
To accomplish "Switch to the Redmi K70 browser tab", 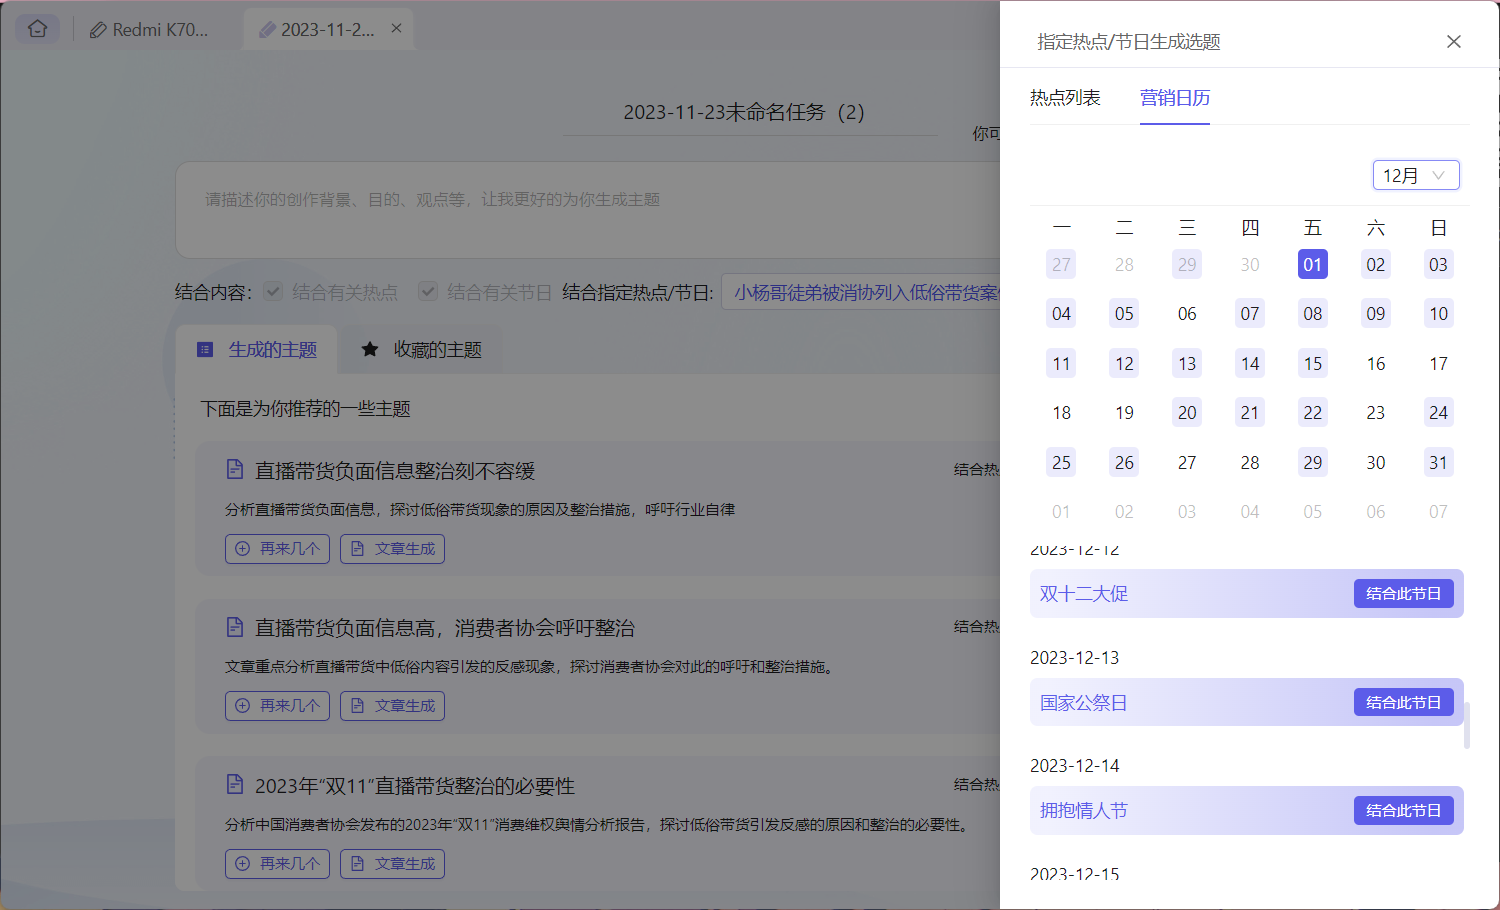I will [155, 29].
